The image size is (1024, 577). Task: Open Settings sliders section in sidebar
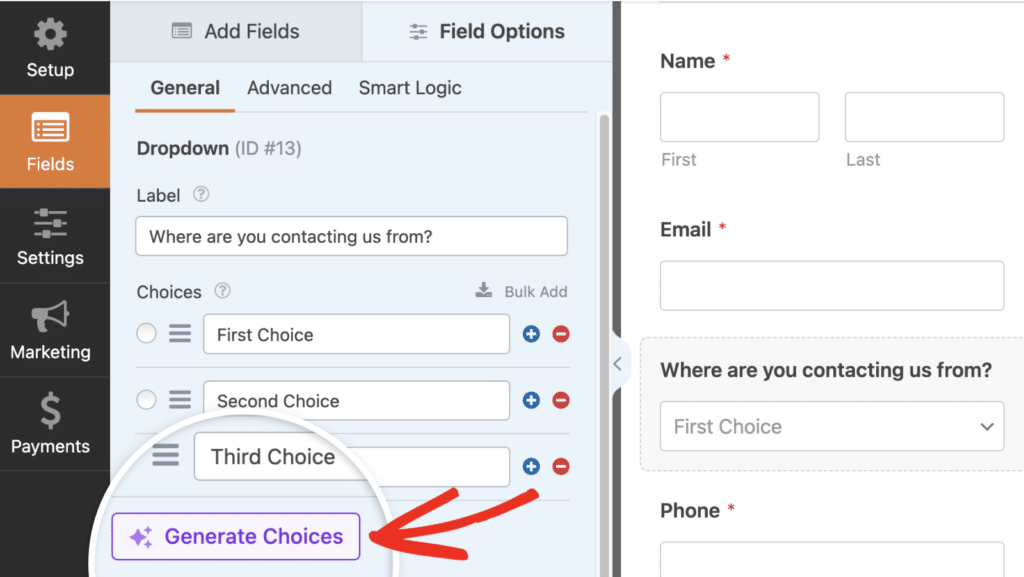(50, 236)
